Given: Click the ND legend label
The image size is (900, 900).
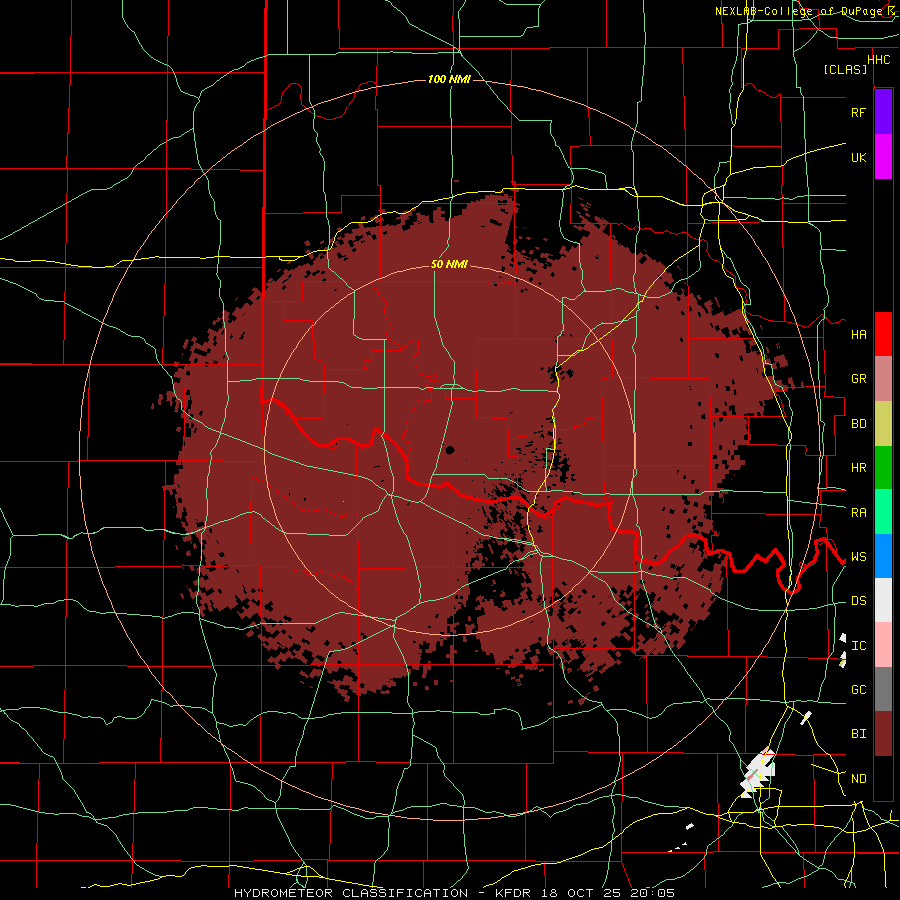Looking at the screenshot, I should coord(858,779).
